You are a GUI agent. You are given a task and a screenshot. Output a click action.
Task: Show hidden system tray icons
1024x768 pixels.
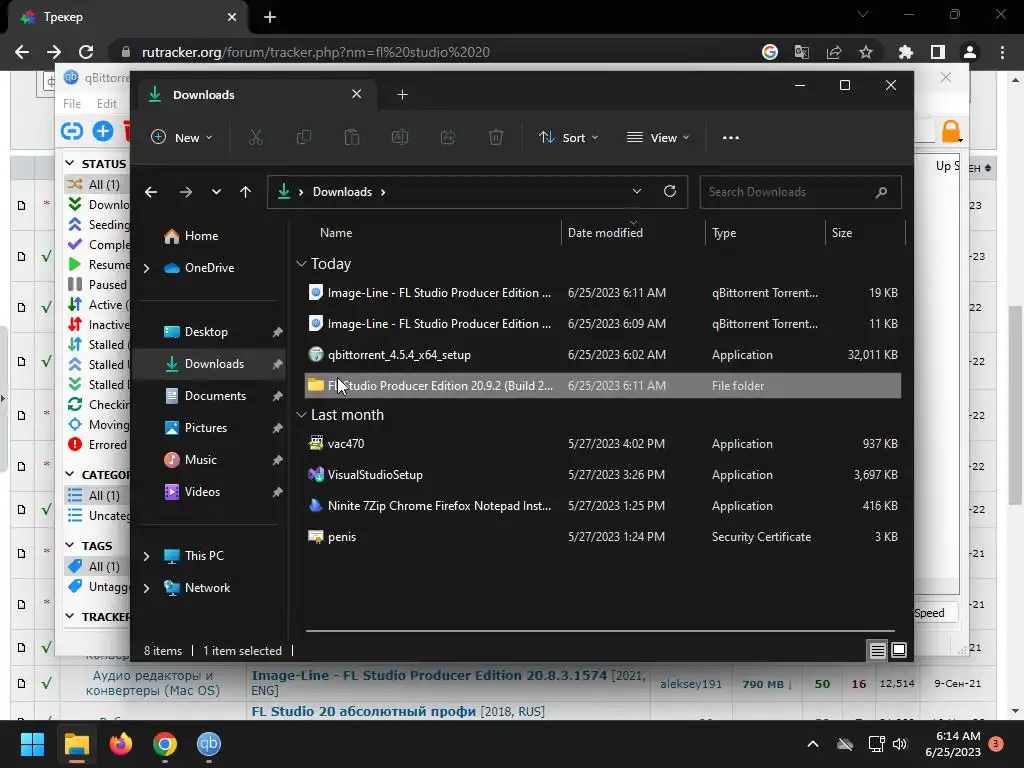pyautogui.click(x=813, y=744)
